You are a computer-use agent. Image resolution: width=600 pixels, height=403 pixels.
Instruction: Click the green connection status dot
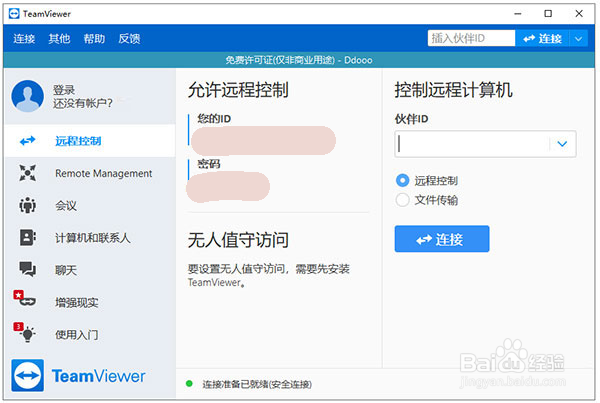pyautogui.click(x=189, y=383)
